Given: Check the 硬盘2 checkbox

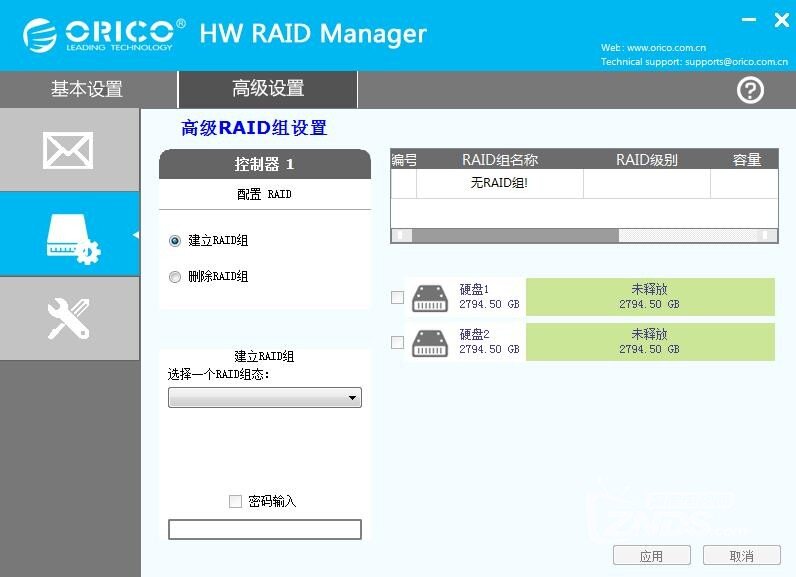Looking at the screenshot, I should [x=397, y=343].
